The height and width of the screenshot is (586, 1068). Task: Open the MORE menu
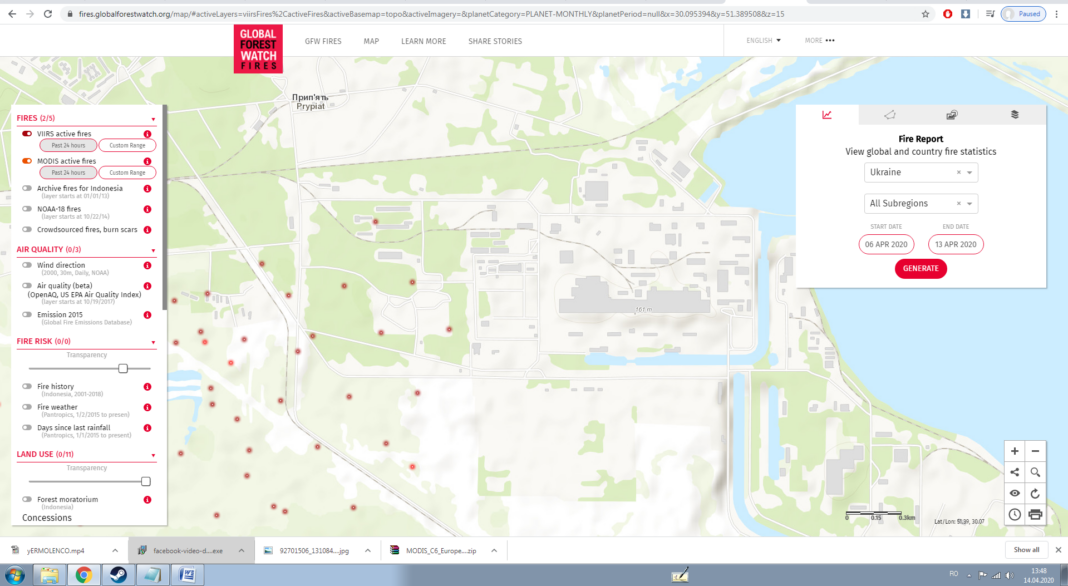(x=819, y=40)
